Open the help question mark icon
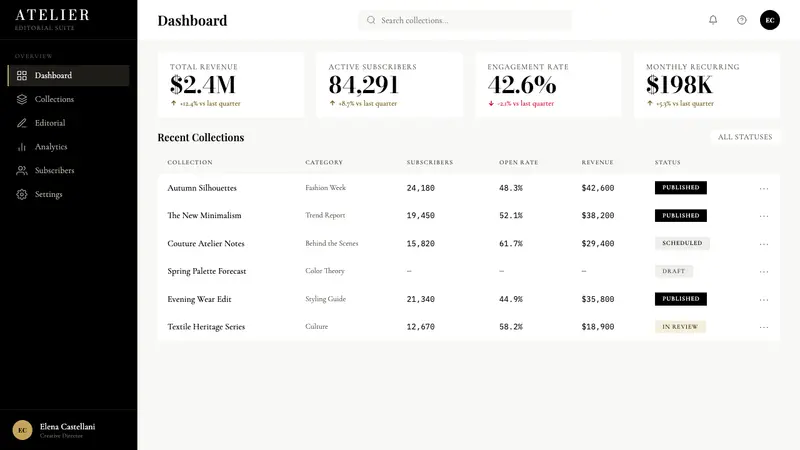This screenshot has width=800, height=450. [742, 20]
